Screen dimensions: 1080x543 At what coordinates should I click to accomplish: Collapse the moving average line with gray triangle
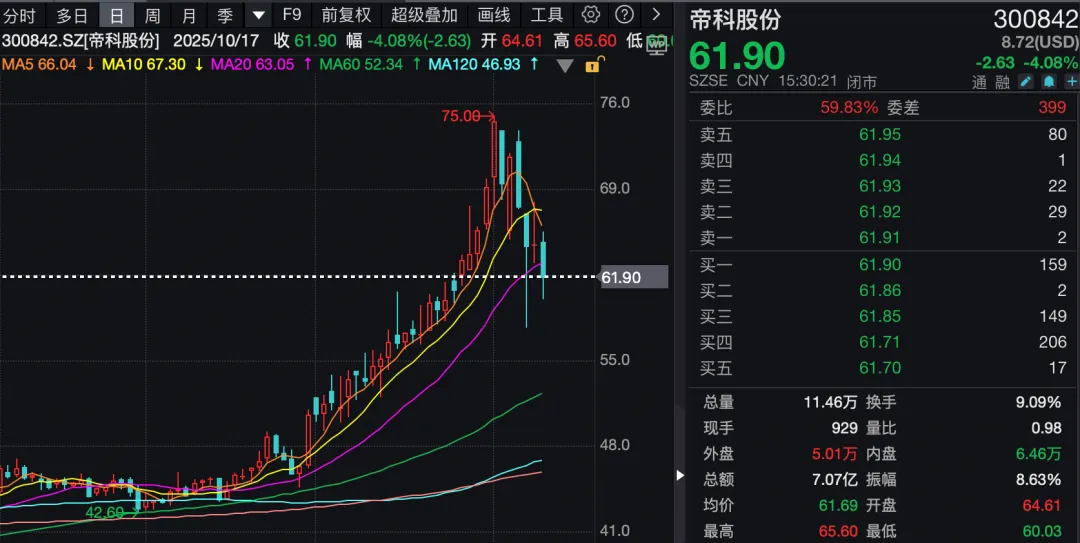pyautogui.click(x=565, y=66)
